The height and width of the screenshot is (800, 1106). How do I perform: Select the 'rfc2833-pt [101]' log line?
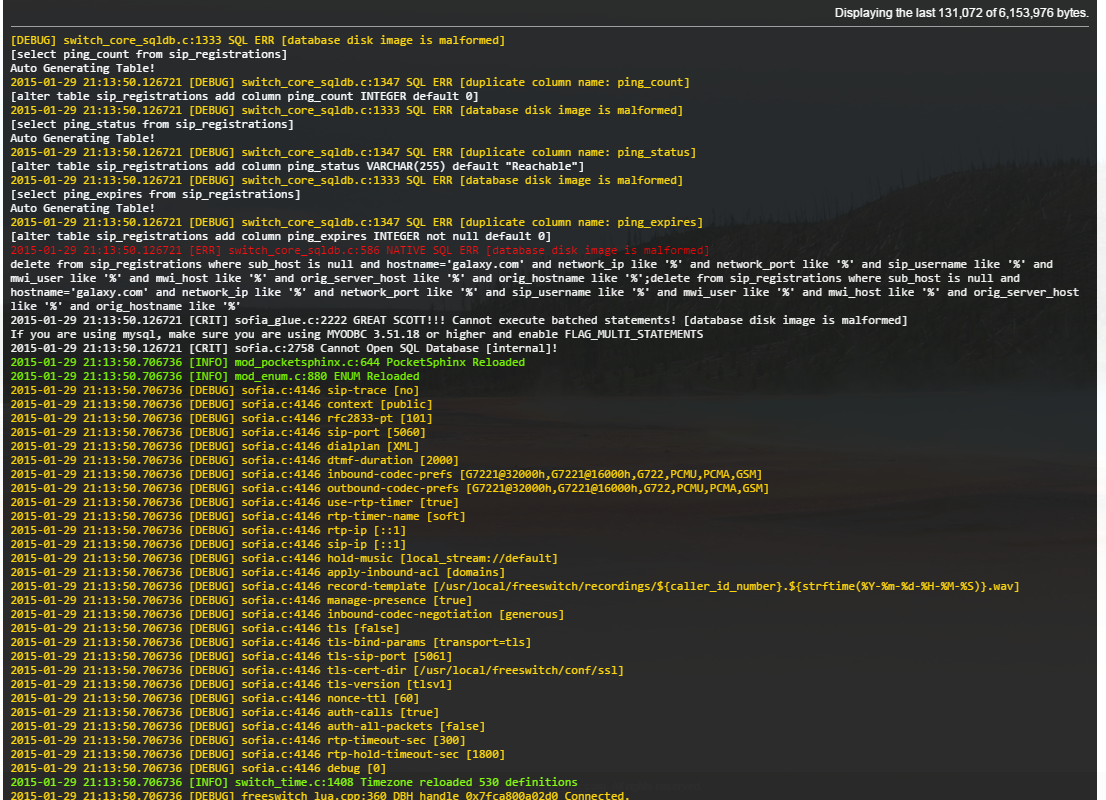pyautogui.click(x=221, y=418)
